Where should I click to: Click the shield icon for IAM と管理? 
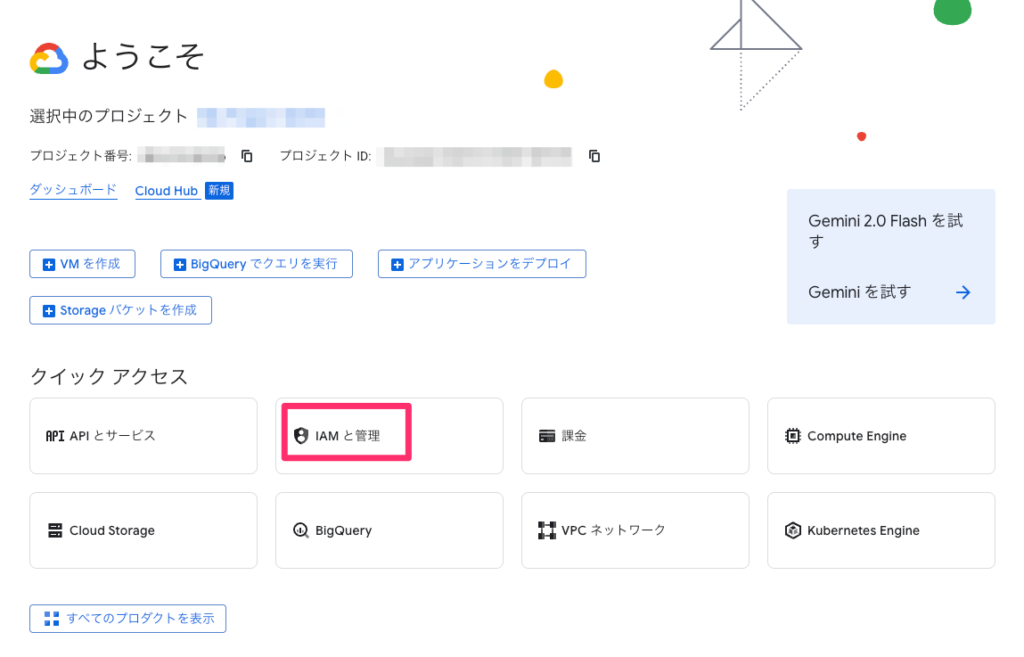tap(300, 436)
